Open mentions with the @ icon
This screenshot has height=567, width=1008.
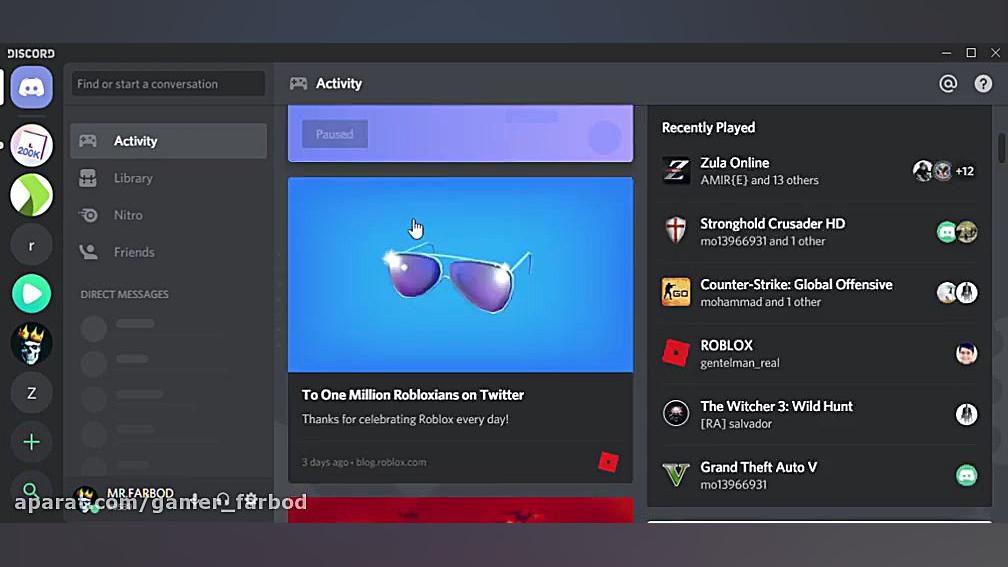948,84
